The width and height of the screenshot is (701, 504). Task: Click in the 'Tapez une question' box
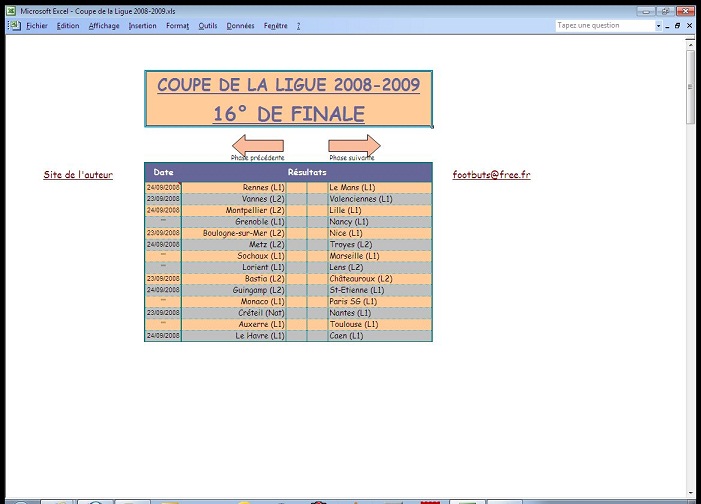pyautogui.click(x=598, y=26)
